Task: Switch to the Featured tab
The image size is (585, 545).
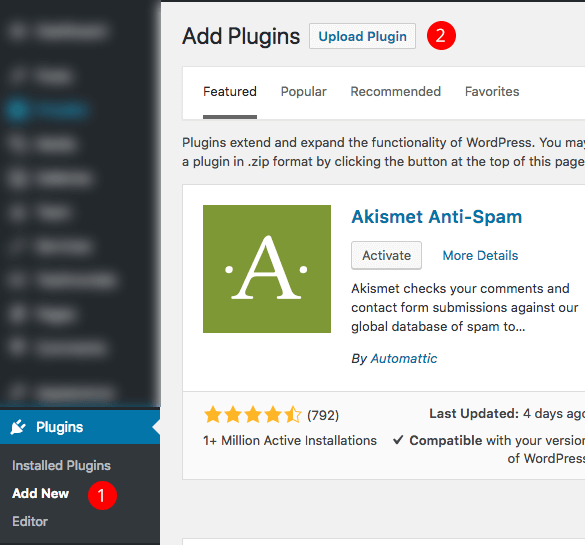Action: pyautogui.click(x=230, y=92)
